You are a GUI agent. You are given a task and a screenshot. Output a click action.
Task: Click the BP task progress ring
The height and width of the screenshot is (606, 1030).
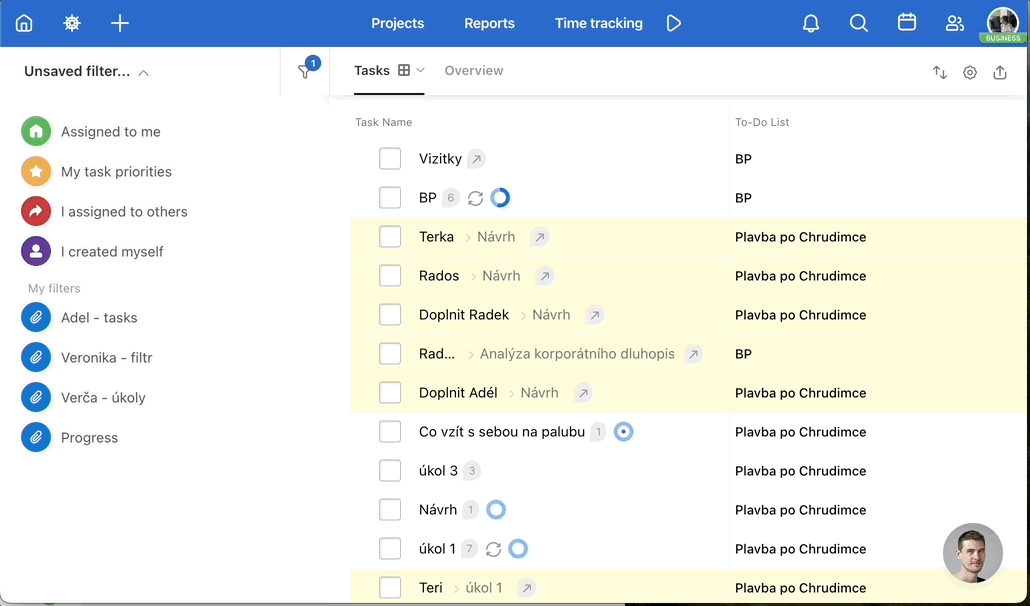(x=500, y=198)
